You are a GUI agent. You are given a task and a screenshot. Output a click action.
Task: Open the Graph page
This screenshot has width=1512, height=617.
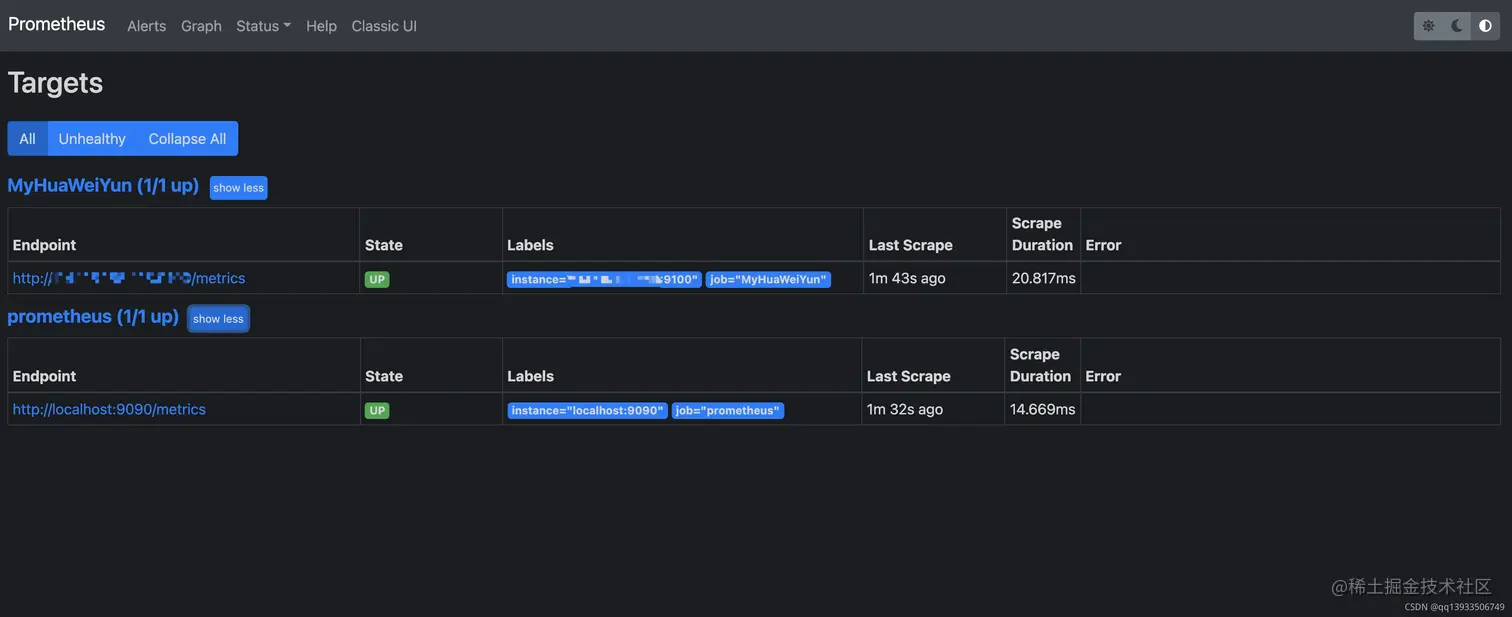coord(201,26)
